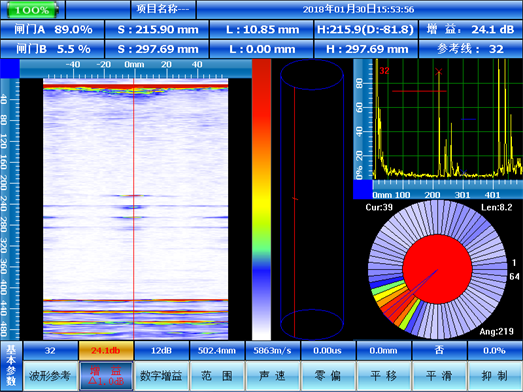This screenshot has height=392, width=523.
Task: Toggle the 平滑 smoothing option
Action: (x=439, y=376)
